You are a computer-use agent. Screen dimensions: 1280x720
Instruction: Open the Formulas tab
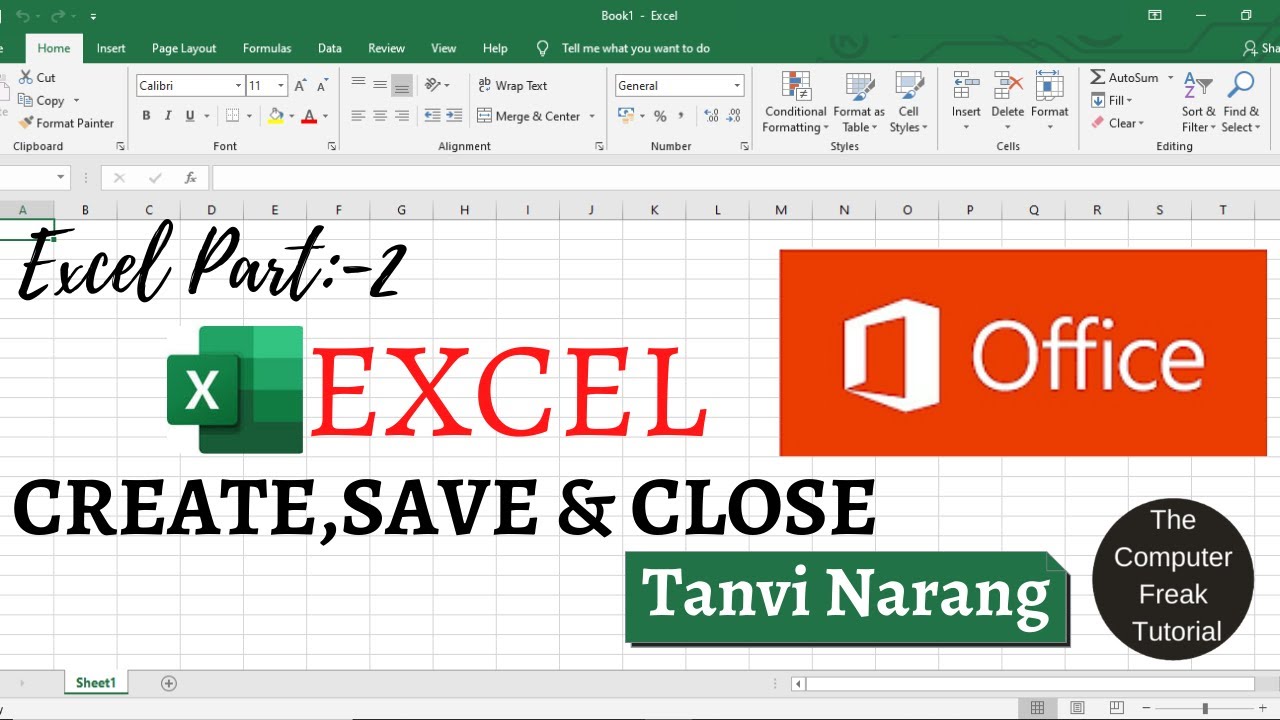click(267, 48)
